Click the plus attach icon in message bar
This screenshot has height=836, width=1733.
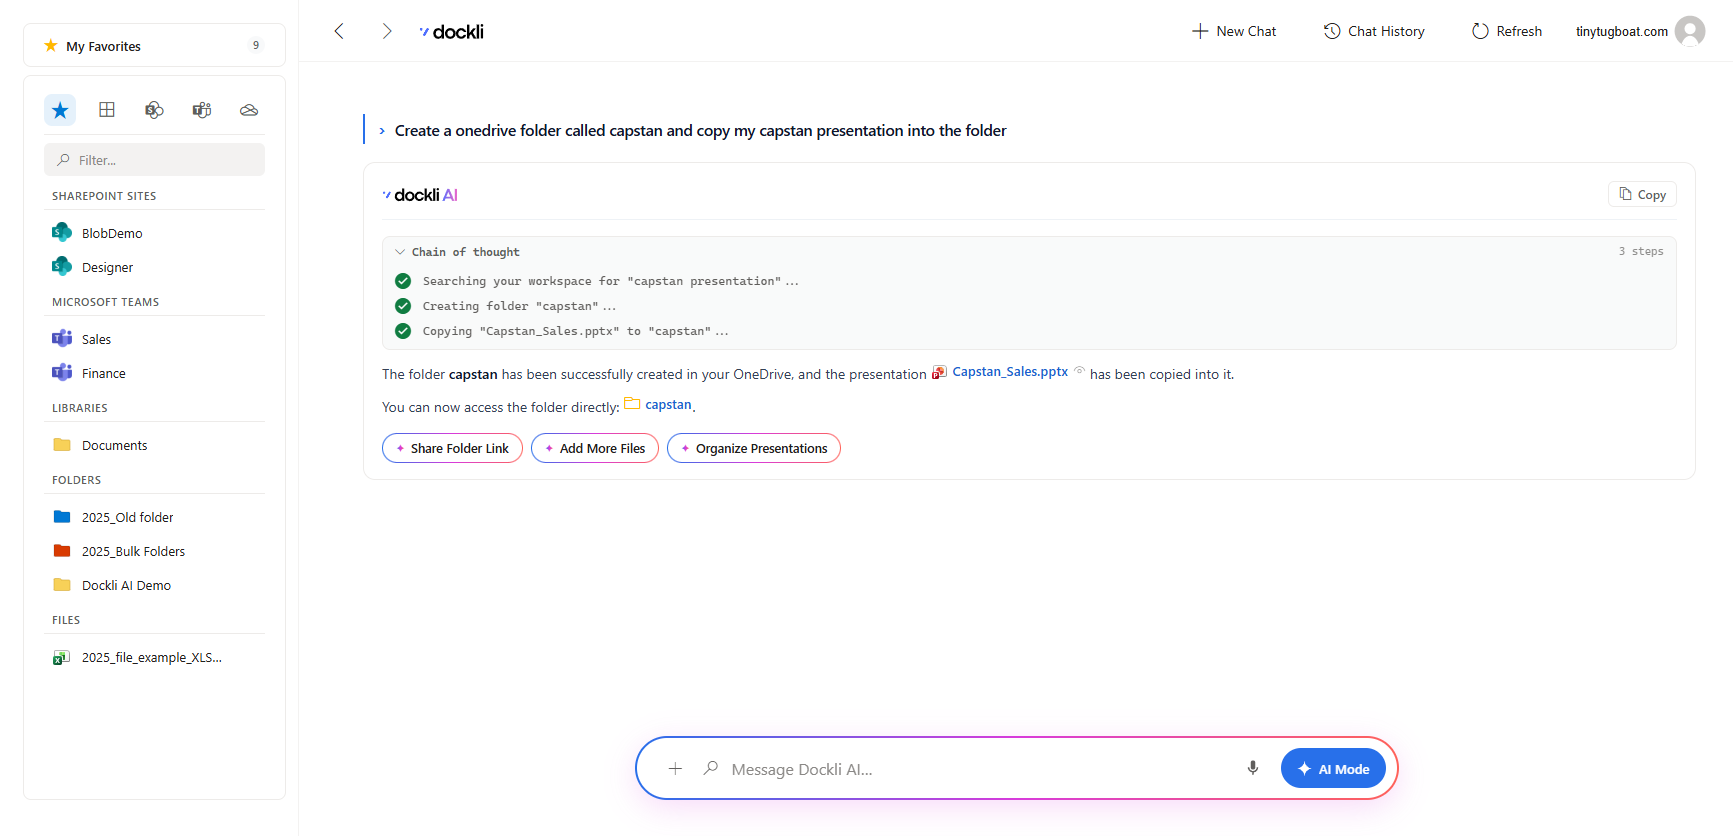click(675, 768)
